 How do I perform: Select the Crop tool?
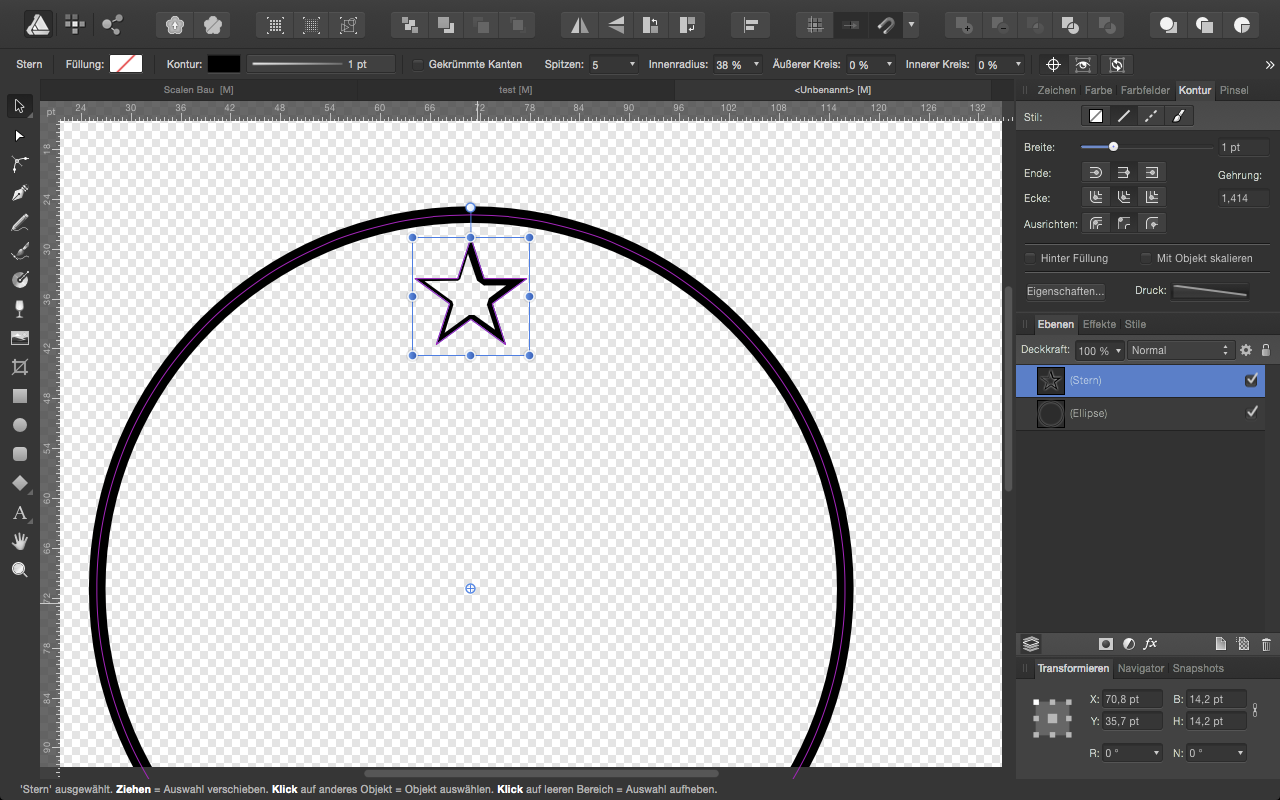(19, 367)
